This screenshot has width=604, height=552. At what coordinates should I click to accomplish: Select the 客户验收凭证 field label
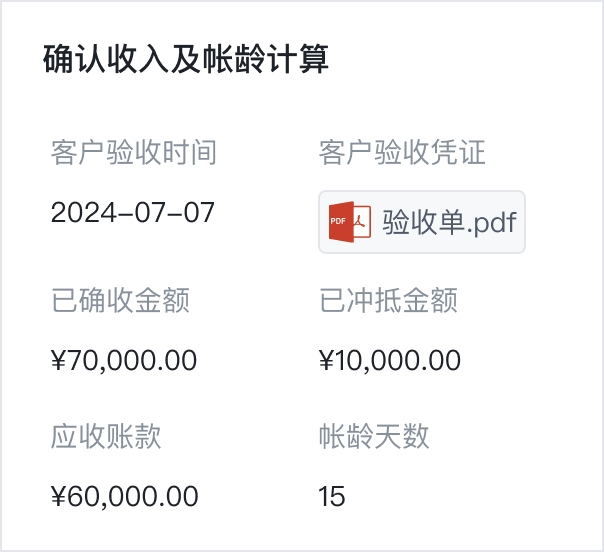point(401,153)
